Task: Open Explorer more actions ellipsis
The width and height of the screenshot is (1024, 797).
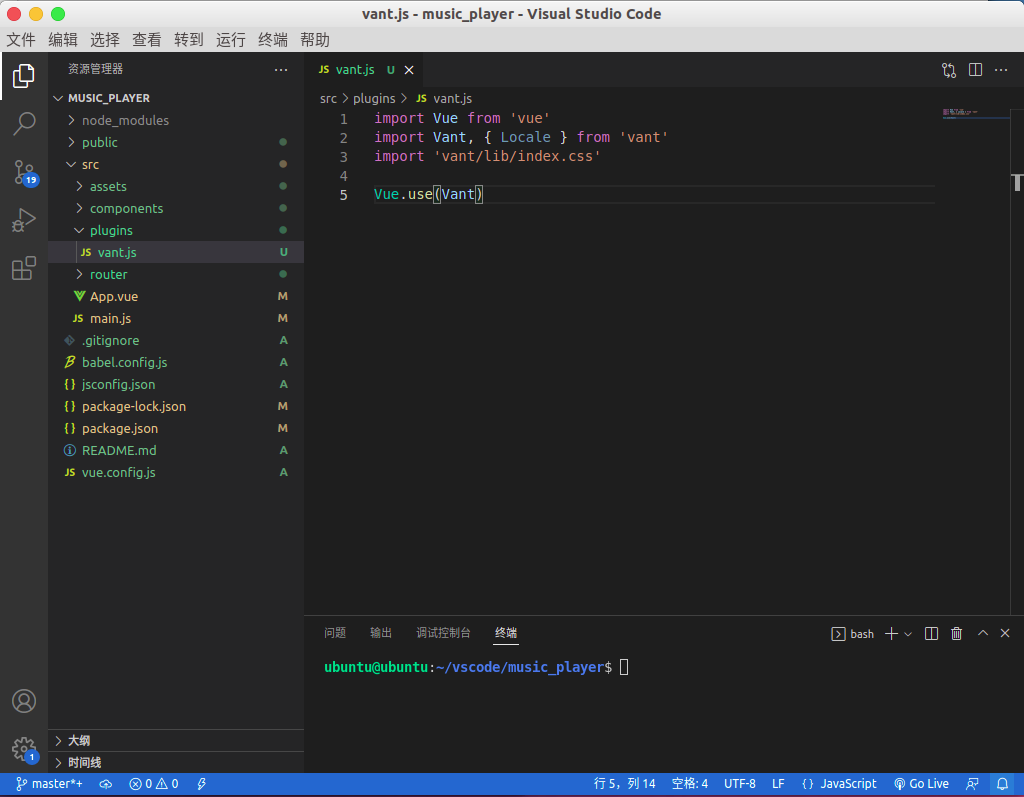Action: coord(281,70)
